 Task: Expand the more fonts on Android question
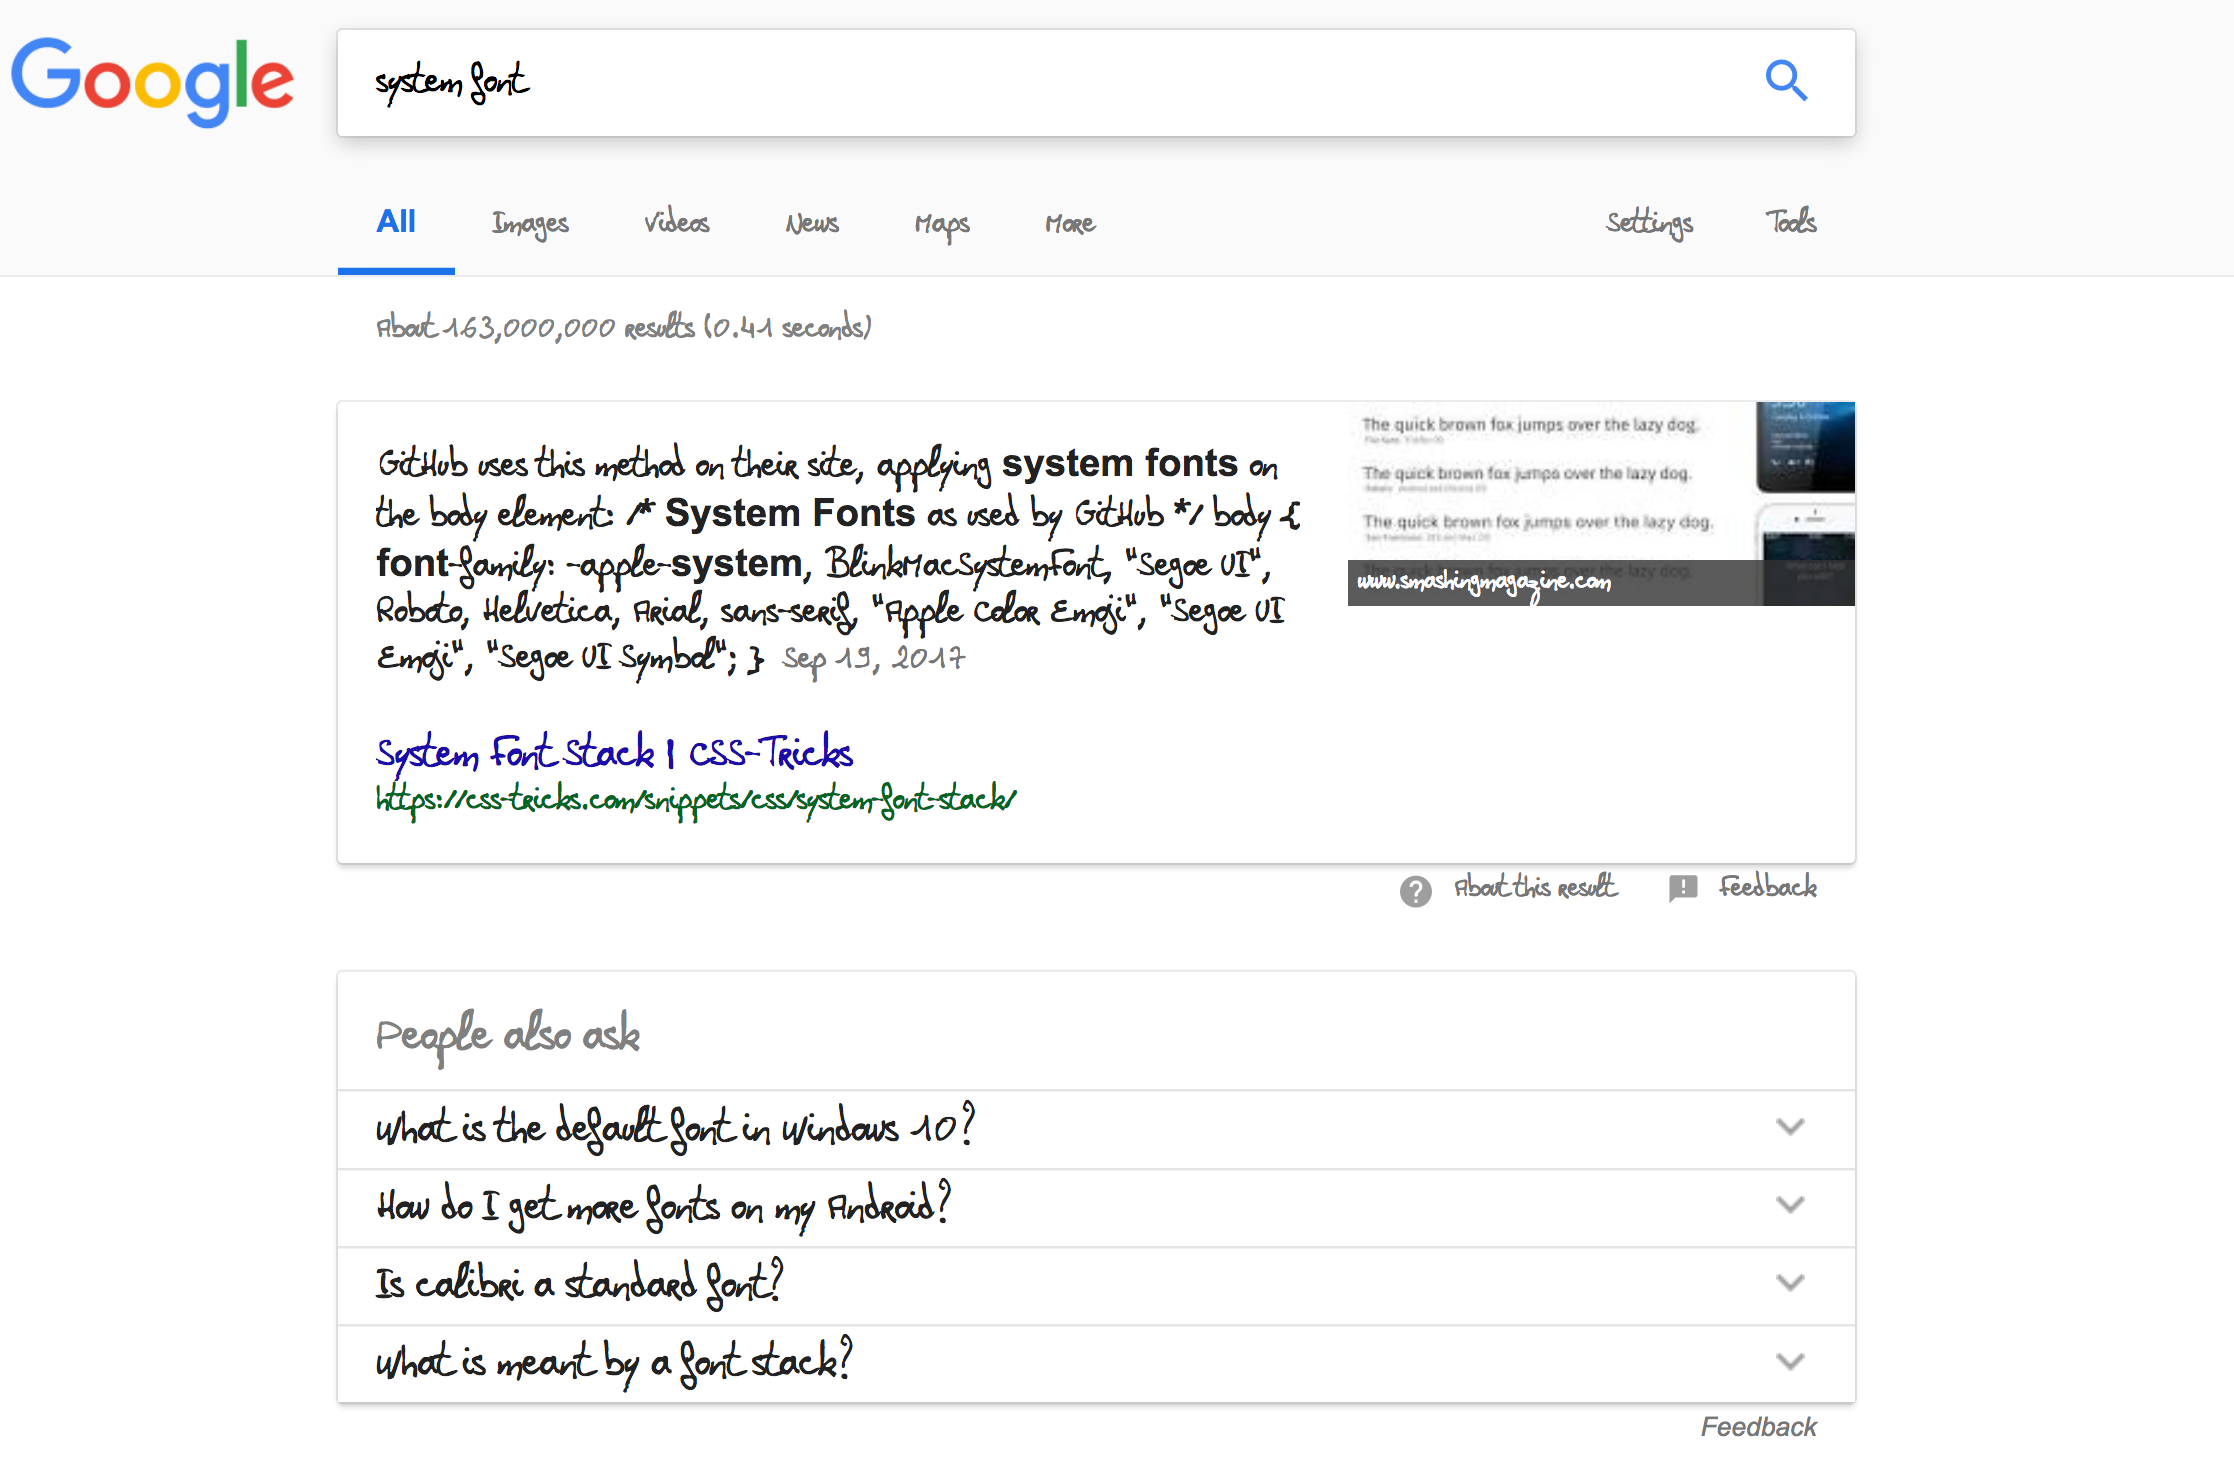1096,1207
